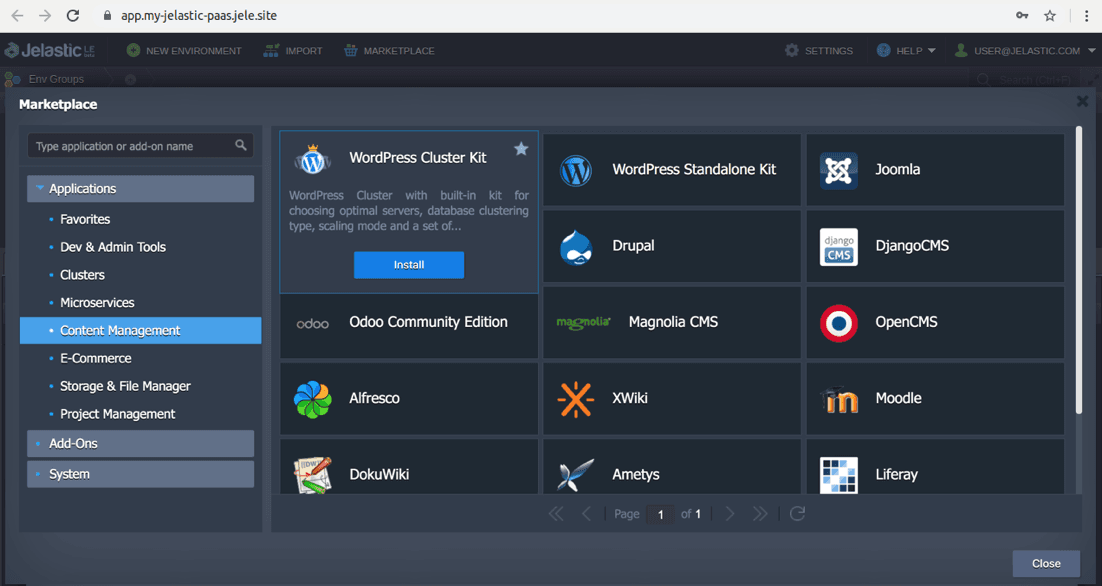The height and width of the screenshot is (586, 1102).
Task: Close the Marketplace dialog with Close button
Action: point(1046,564)
